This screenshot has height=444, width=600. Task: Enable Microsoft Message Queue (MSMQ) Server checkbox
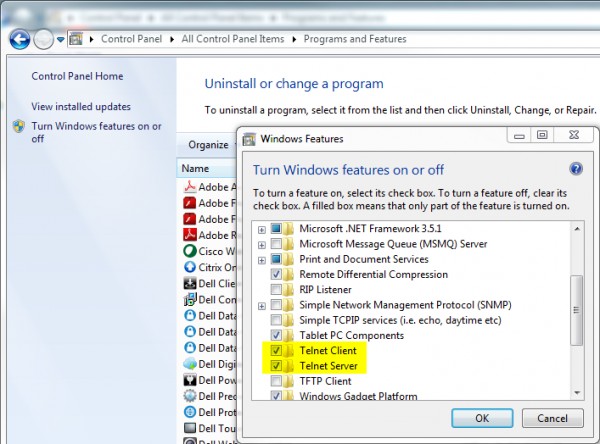(276, 244)
